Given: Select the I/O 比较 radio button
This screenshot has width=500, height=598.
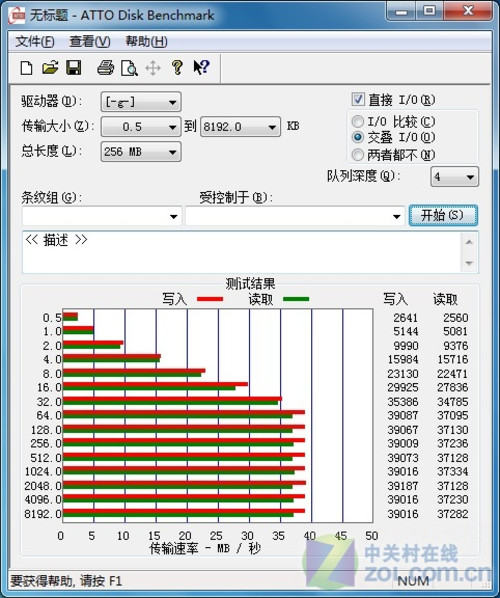Looking at the screenshot, I should pyautogui.click(x=357, y=122).
